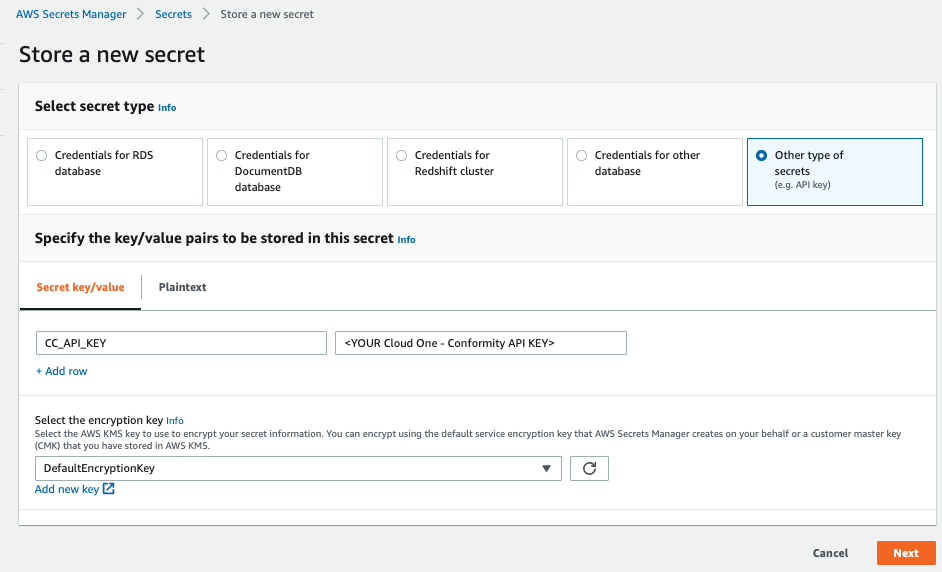This screenshot has height=572, width=942.
Task: Go to AWS Secrets Manager breadcrumb
Action: coord(71,14)
